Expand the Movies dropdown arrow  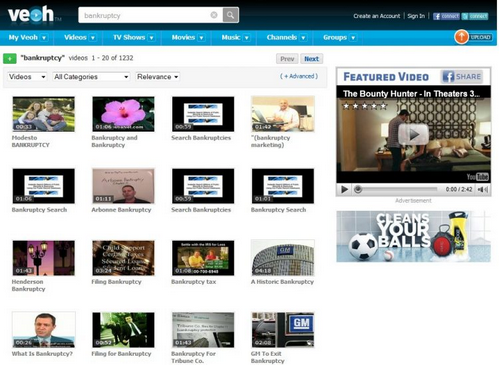[x=201, y=38]
